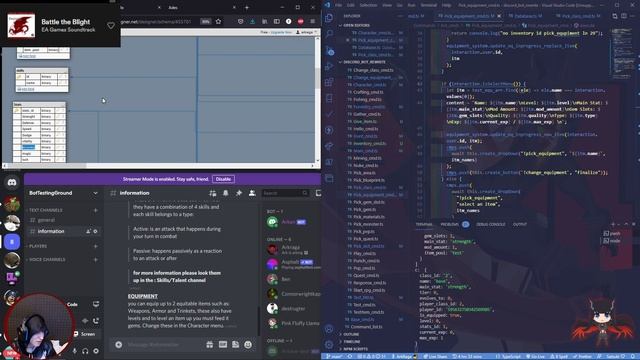Open GIF picker in Discord message bar

223,345
